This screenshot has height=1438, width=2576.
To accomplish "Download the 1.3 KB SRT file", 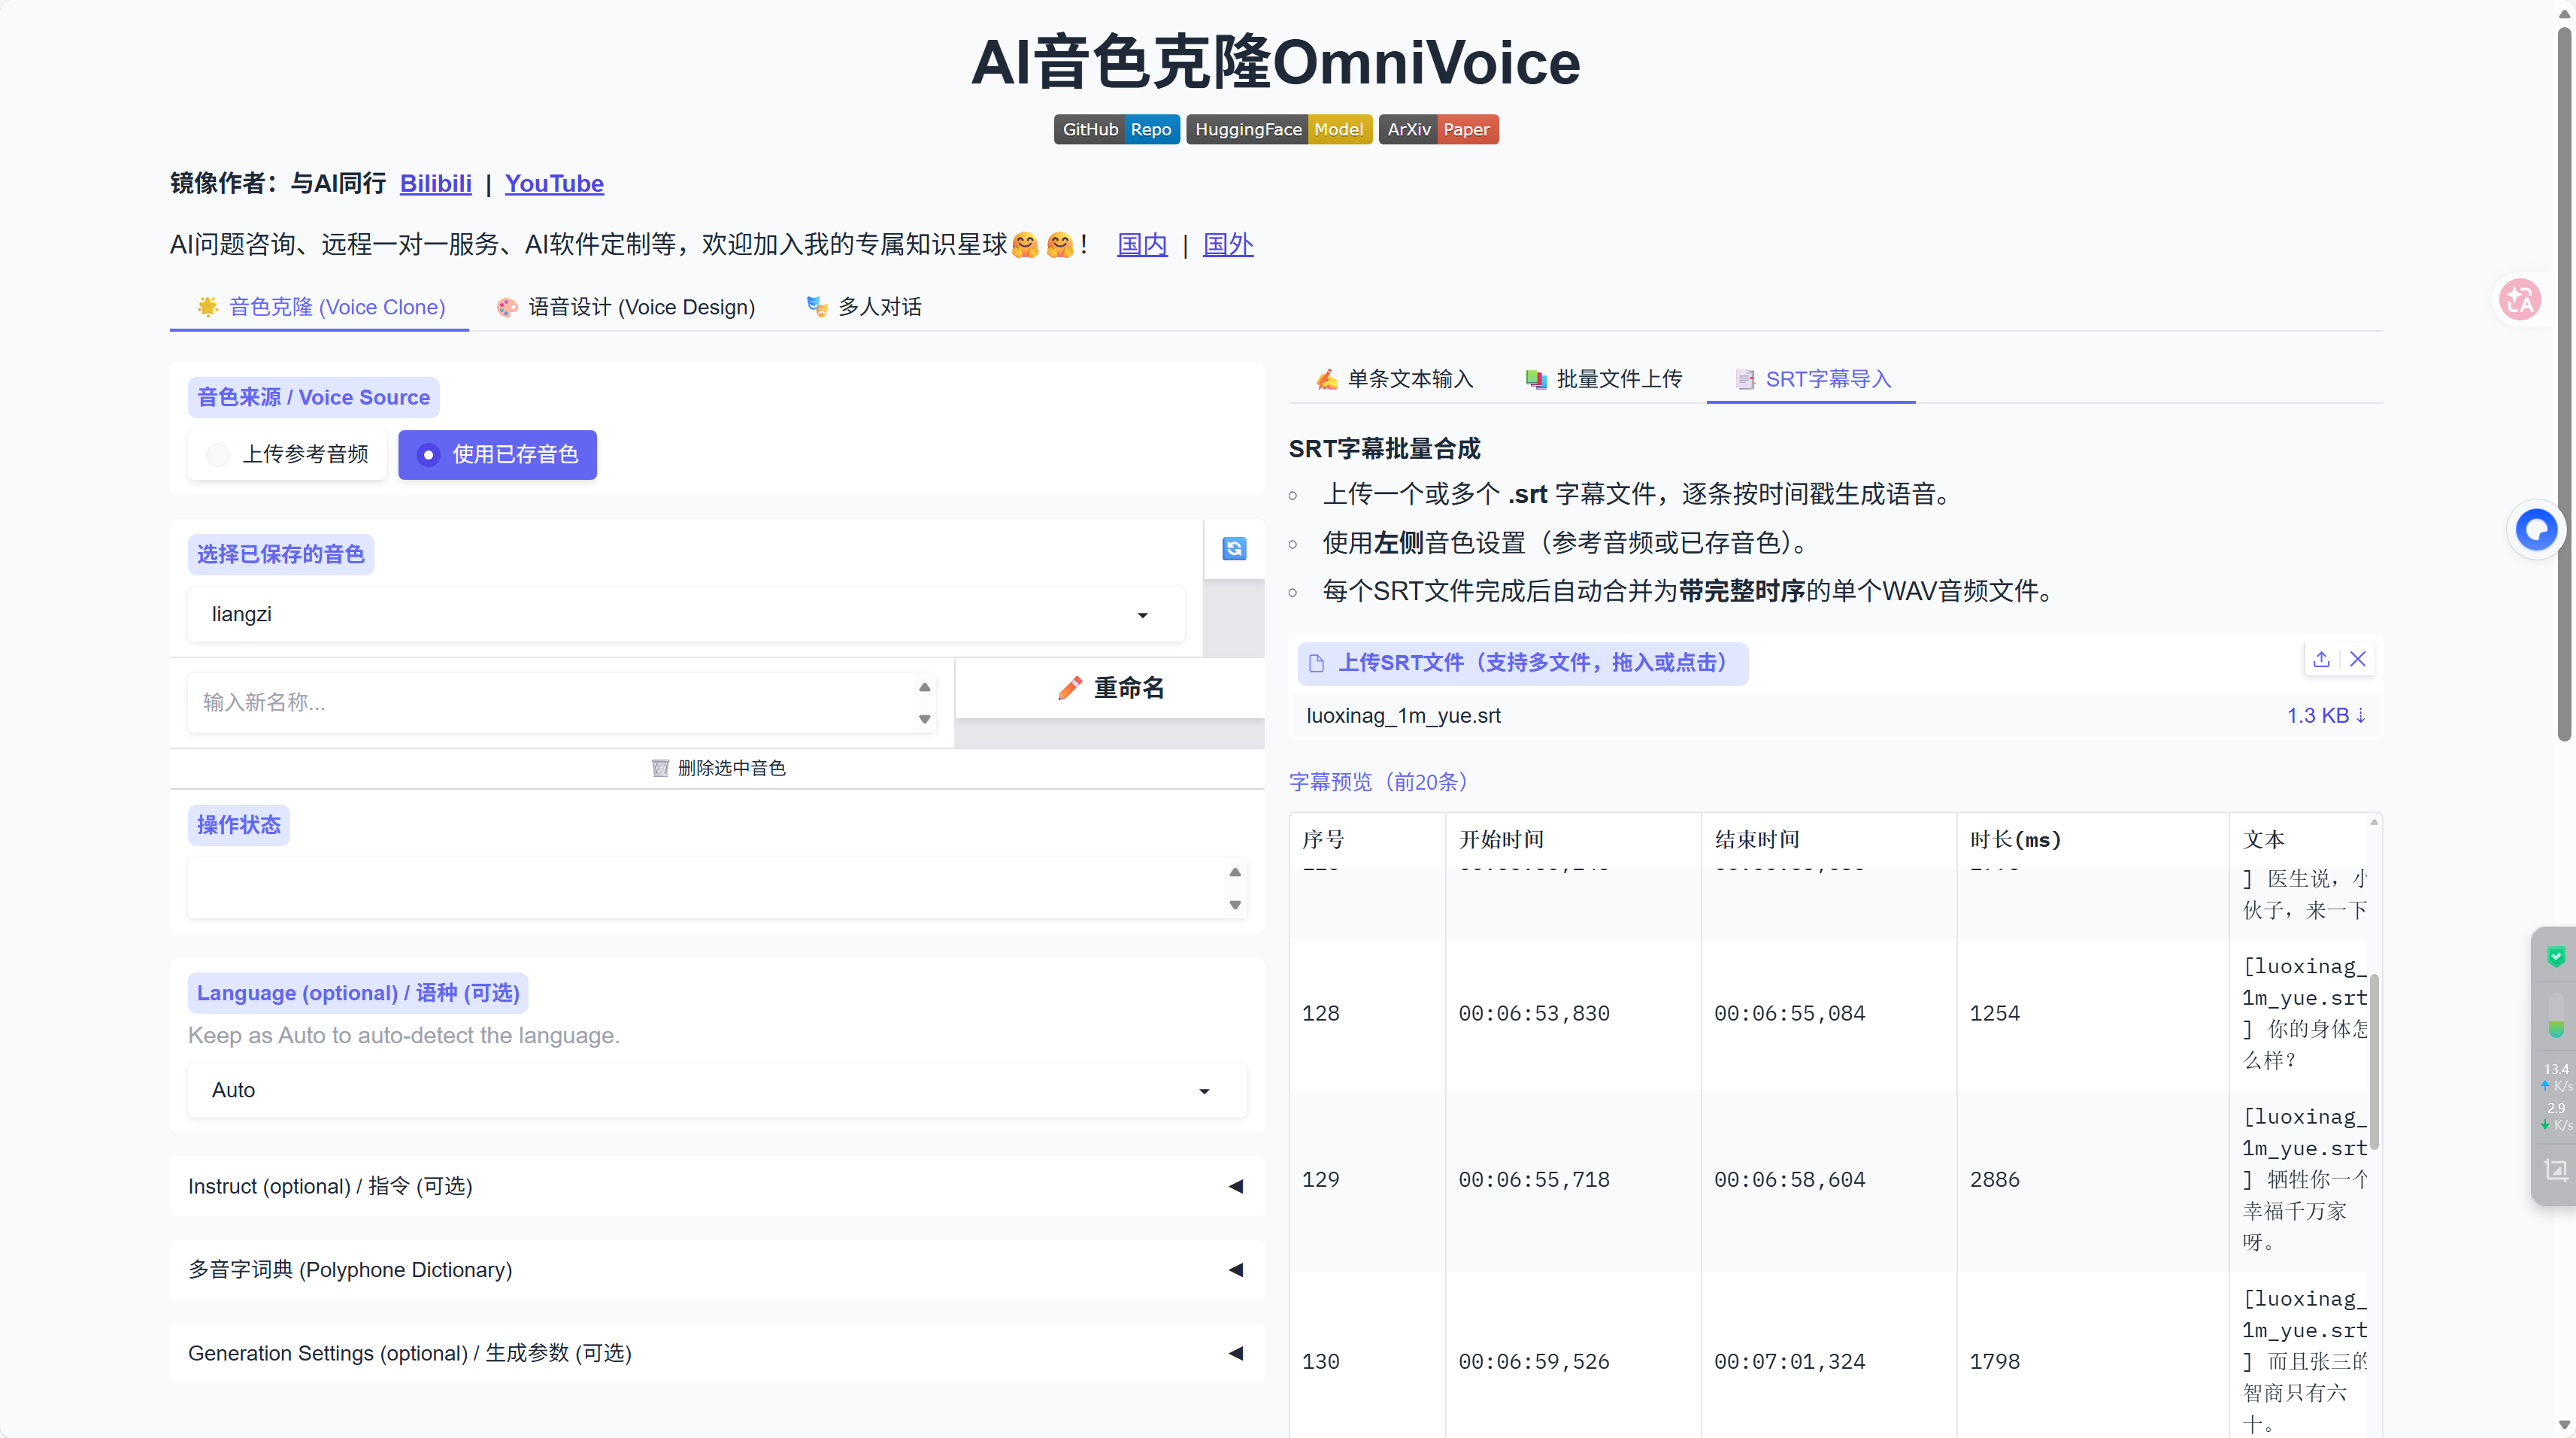I will point(2326,715).
